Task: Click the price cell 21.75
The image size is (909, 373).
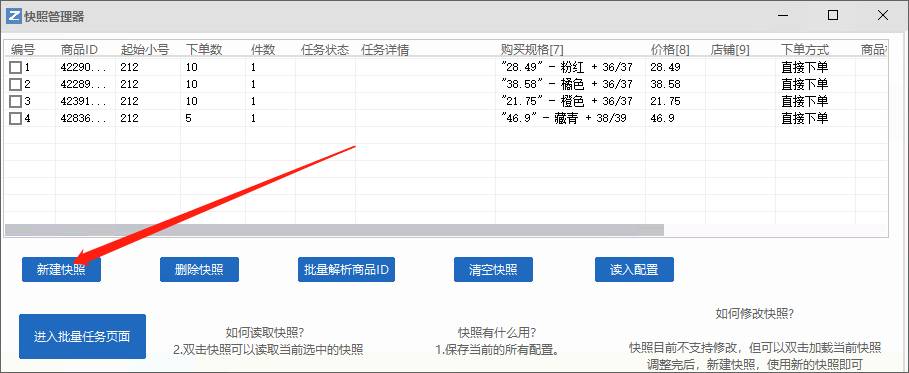Action: point(666,102)
